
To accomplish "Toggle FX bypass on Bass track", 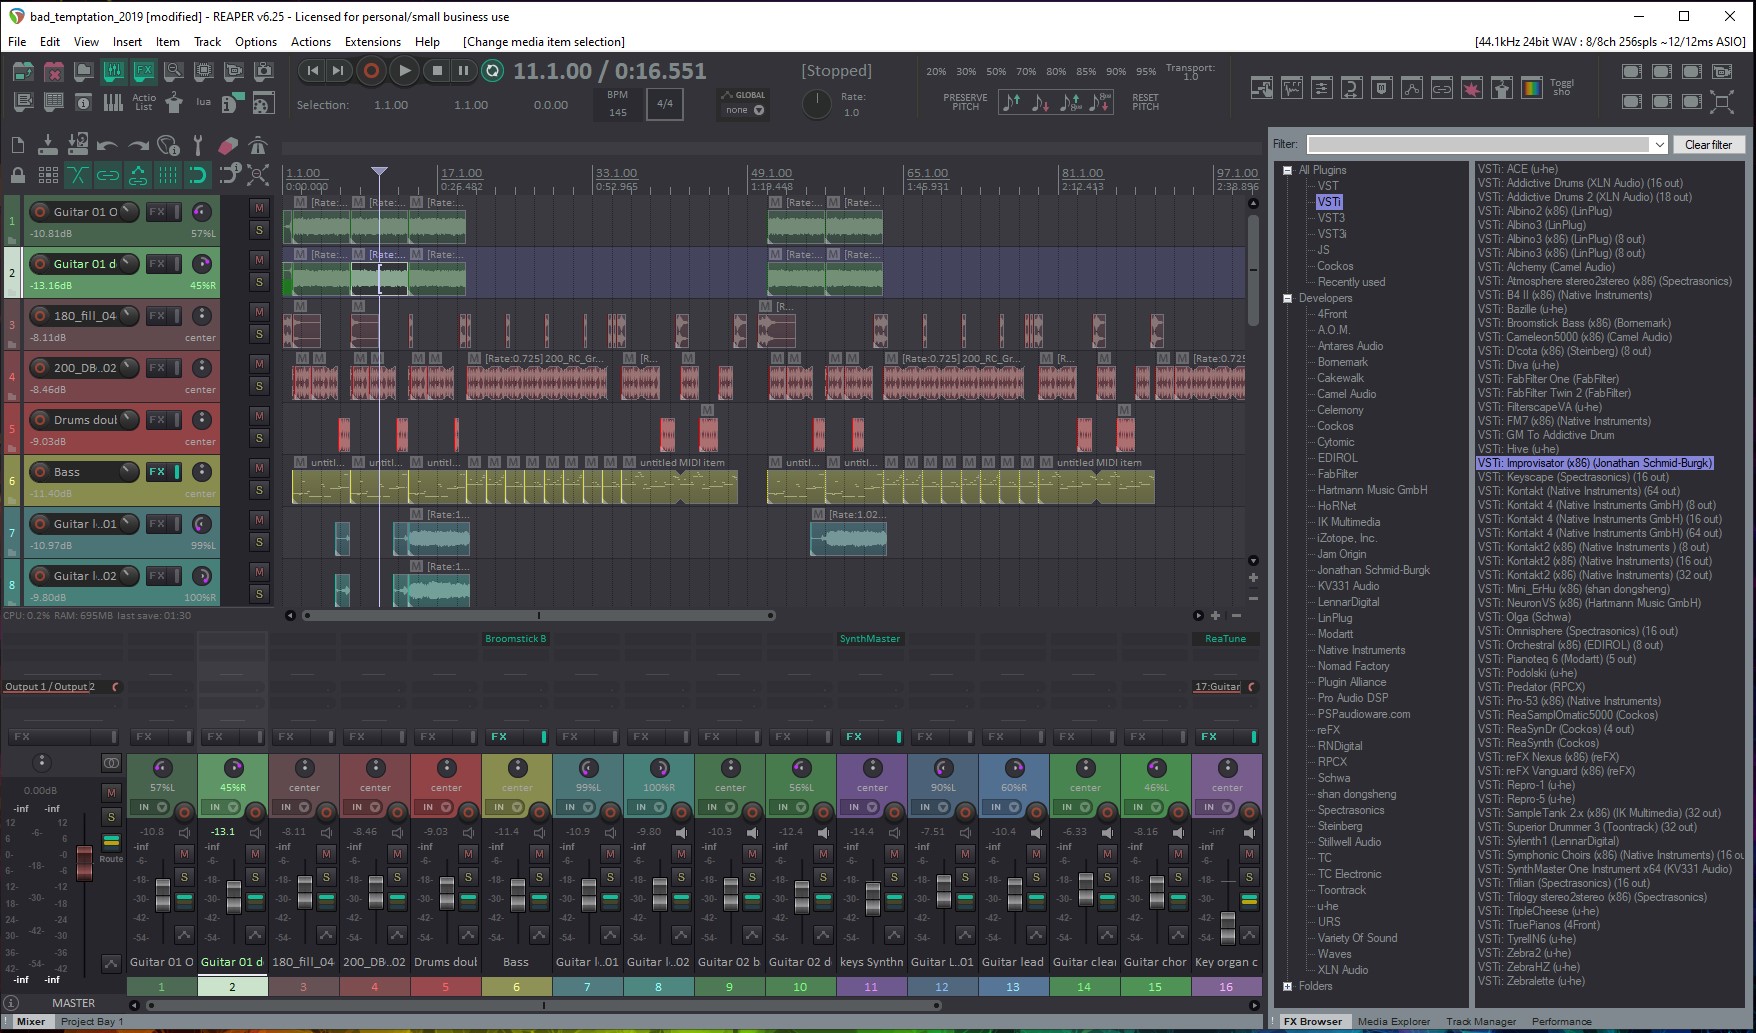I will [x=179, y=472].
